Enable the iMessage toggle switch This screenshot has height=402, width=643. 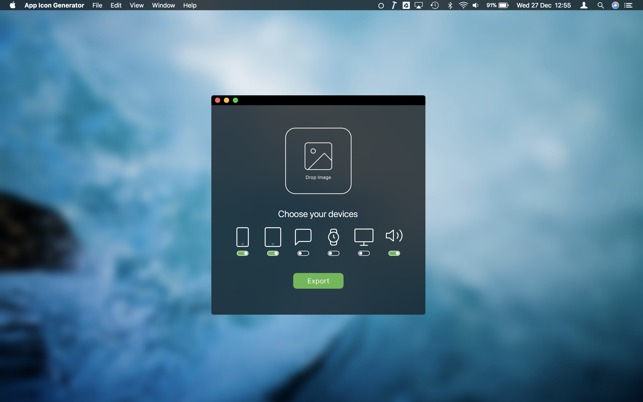[303, 254]
